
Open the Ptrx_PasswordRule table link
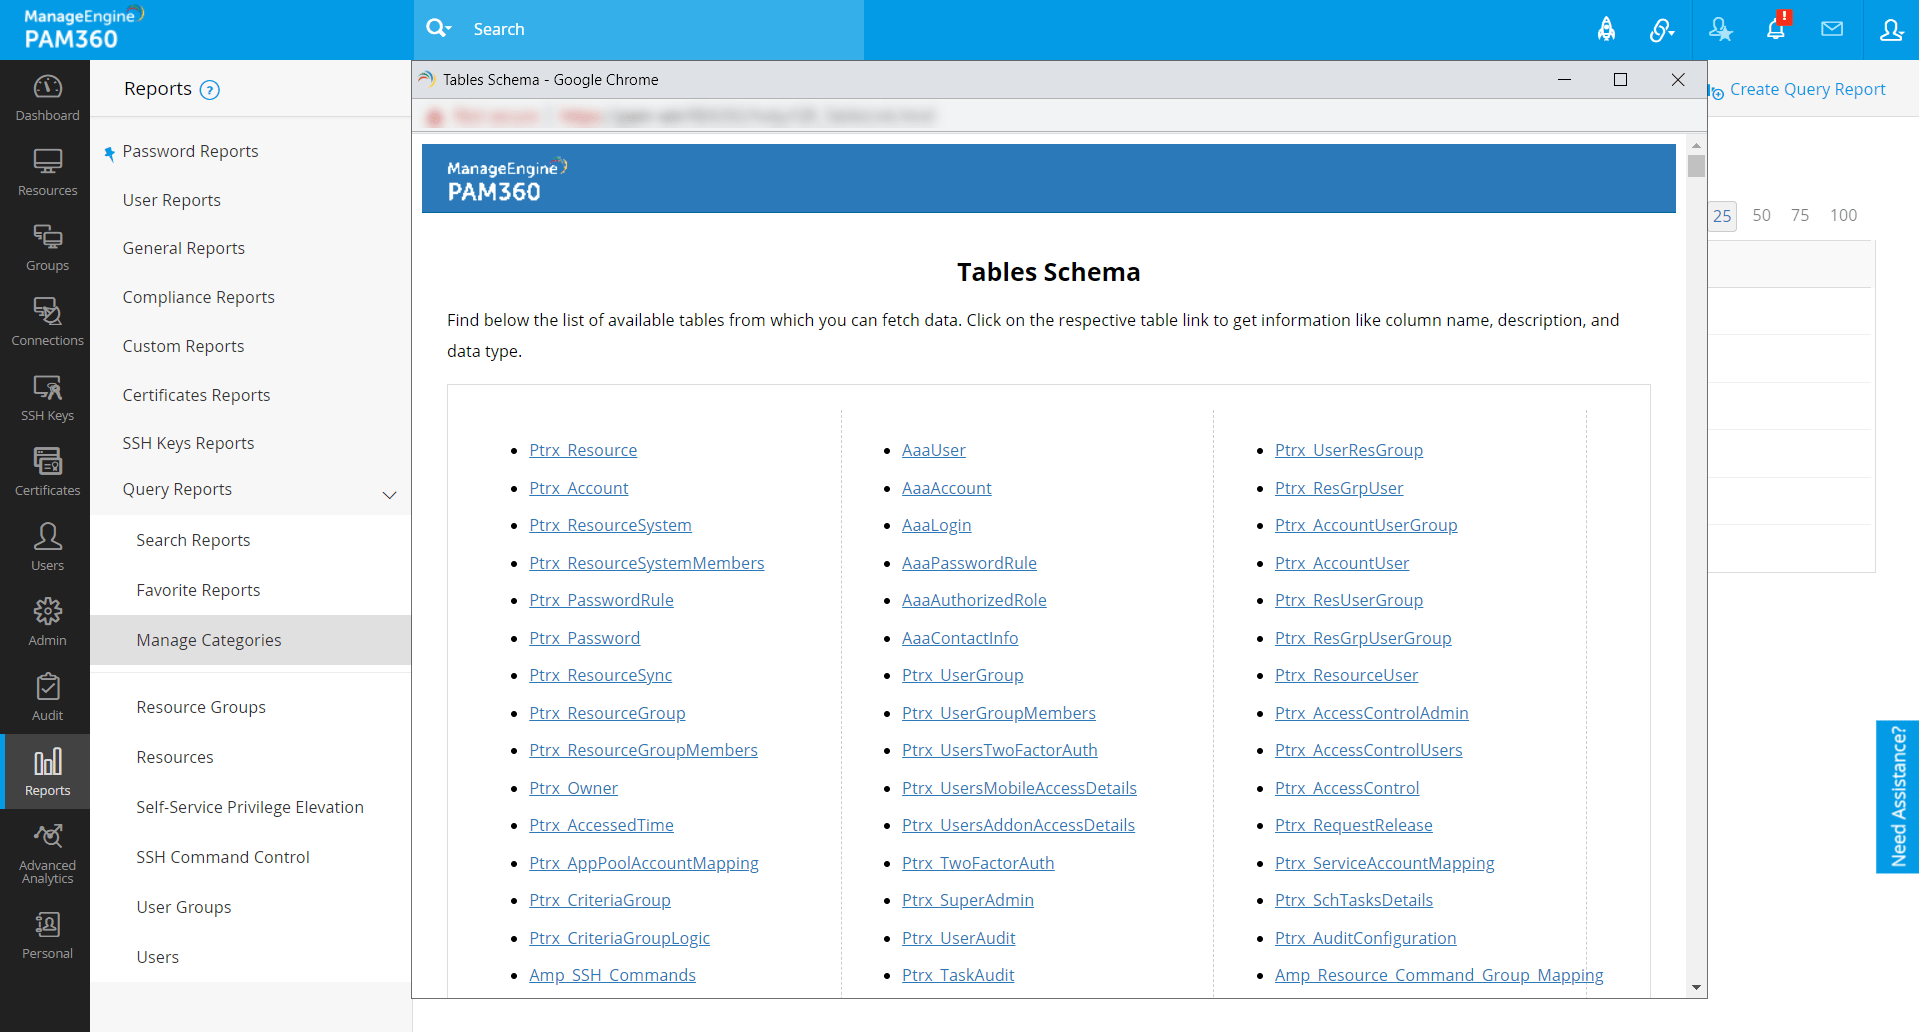point(601,600)
